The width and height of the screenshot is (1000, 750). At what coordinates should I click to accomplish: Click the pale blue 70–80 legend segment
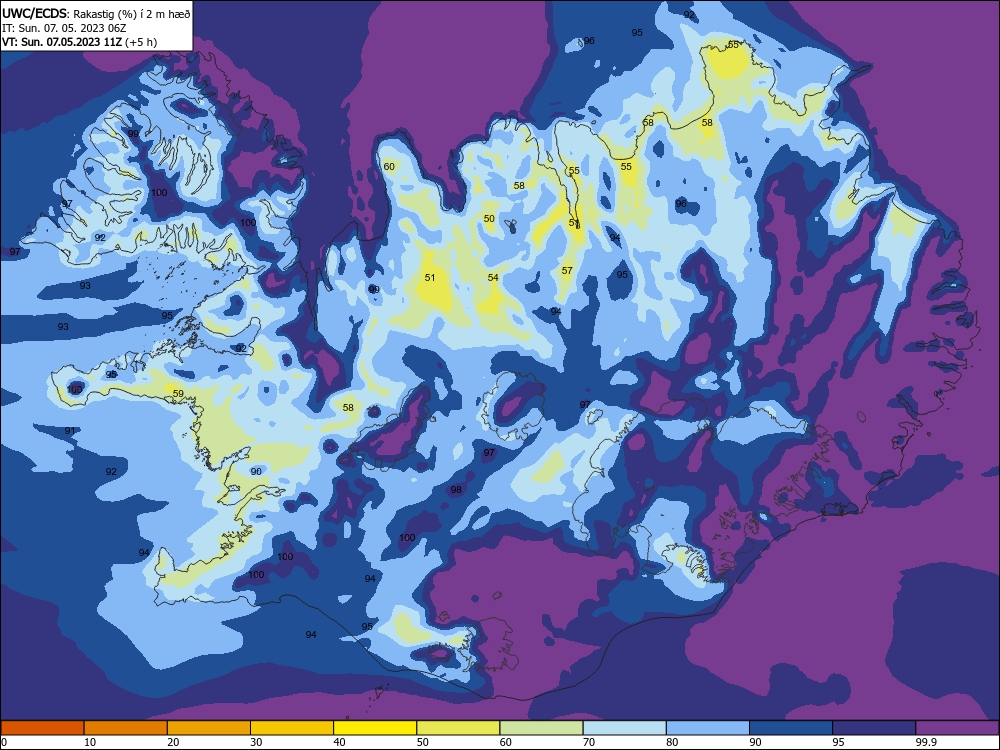click(x=624, y=728)
